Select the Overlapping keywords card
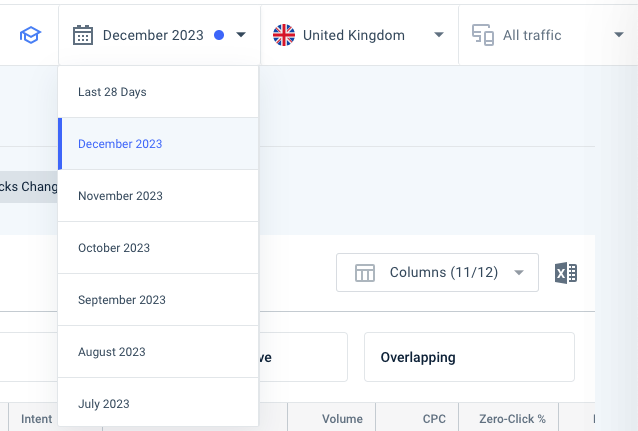This screenshot has width=638, height=431. (469, 357)
